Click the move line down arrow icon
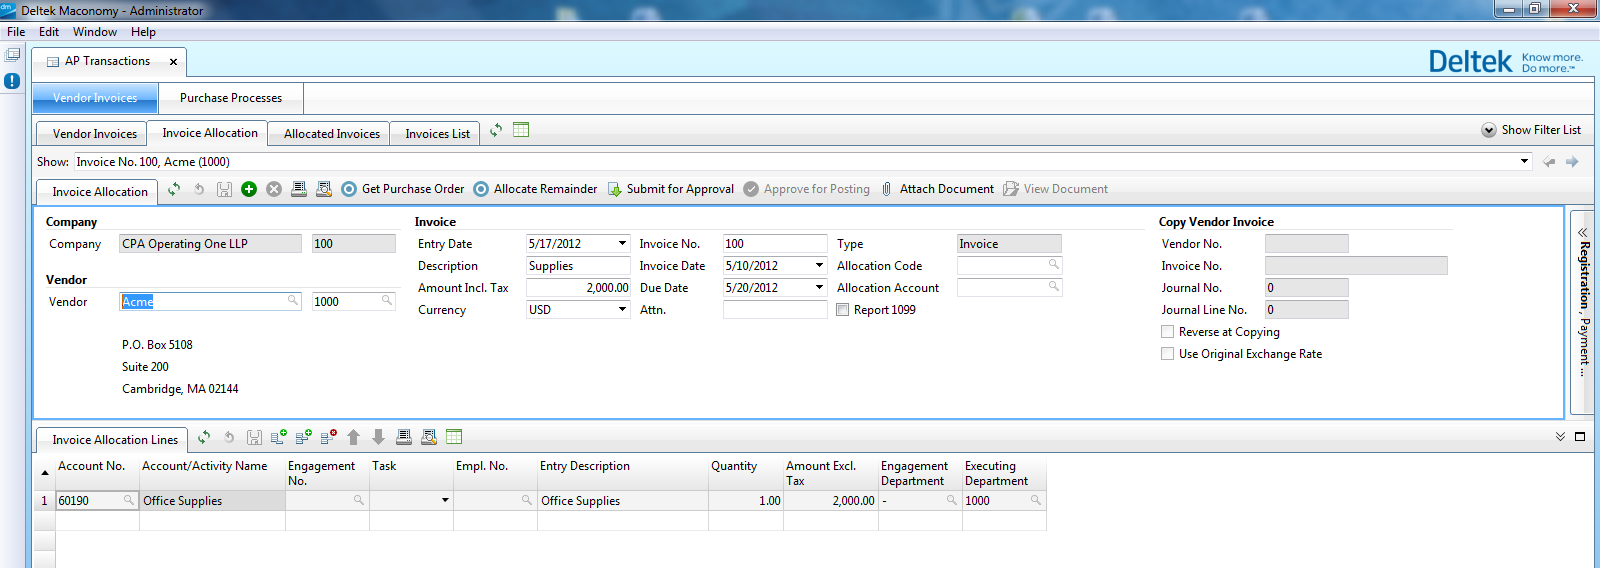This screenshot has width=1600, height=568. [378, 437]
